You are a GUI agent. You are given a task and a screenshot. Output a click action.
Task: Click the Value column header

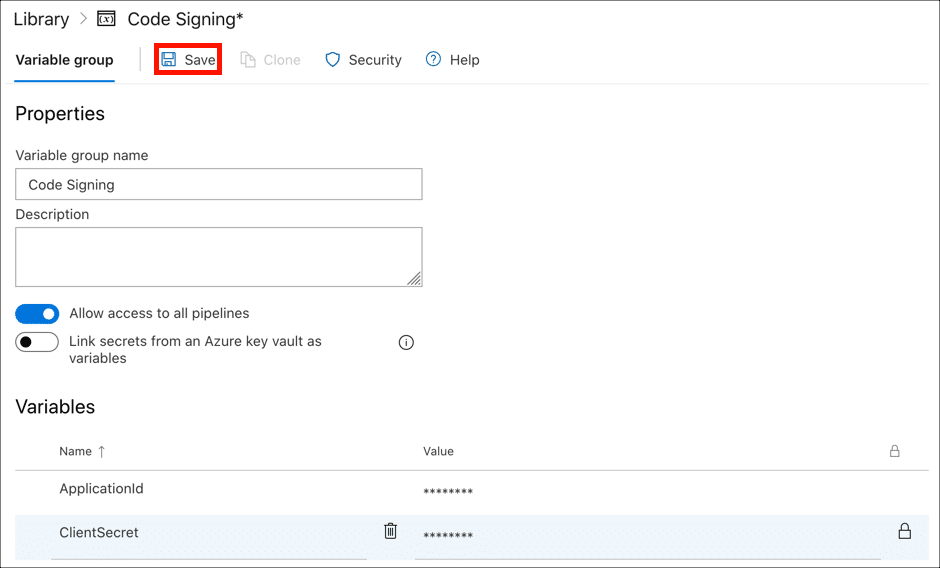[x=438, y=451]
